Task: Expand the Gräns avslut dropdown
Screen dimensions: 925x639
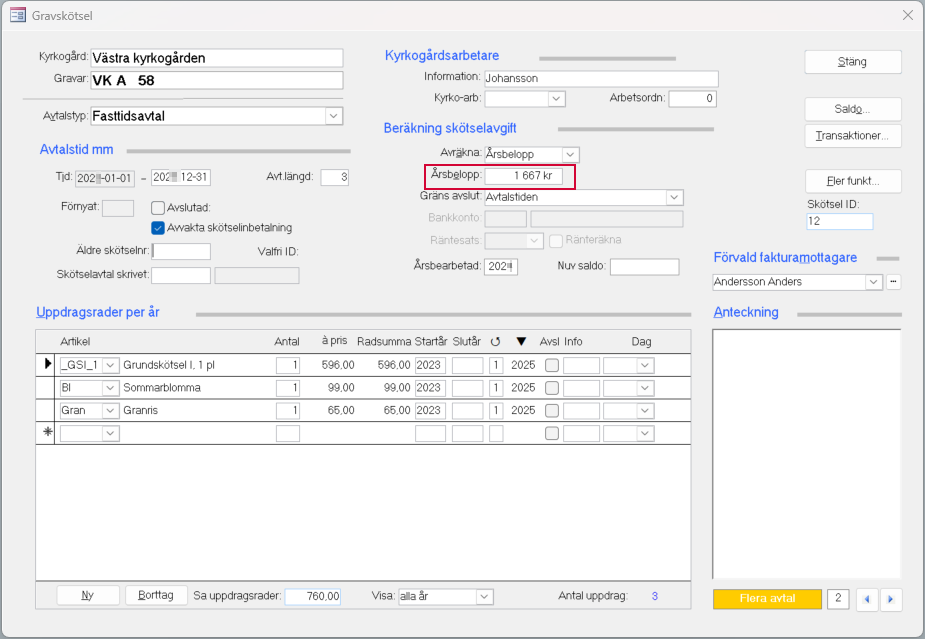Action: tap(674, 197)
